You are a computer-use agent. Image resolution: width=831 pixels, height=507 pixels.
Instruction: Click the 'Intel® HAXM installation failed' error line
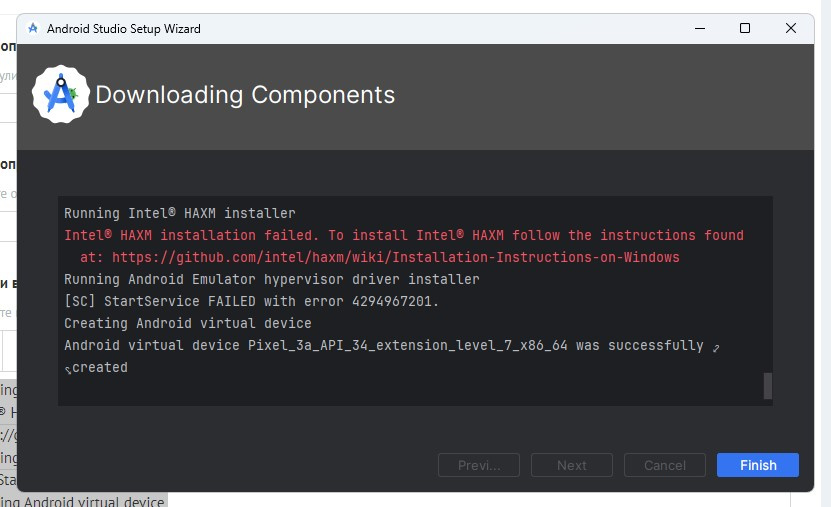[x=404, y=235]
